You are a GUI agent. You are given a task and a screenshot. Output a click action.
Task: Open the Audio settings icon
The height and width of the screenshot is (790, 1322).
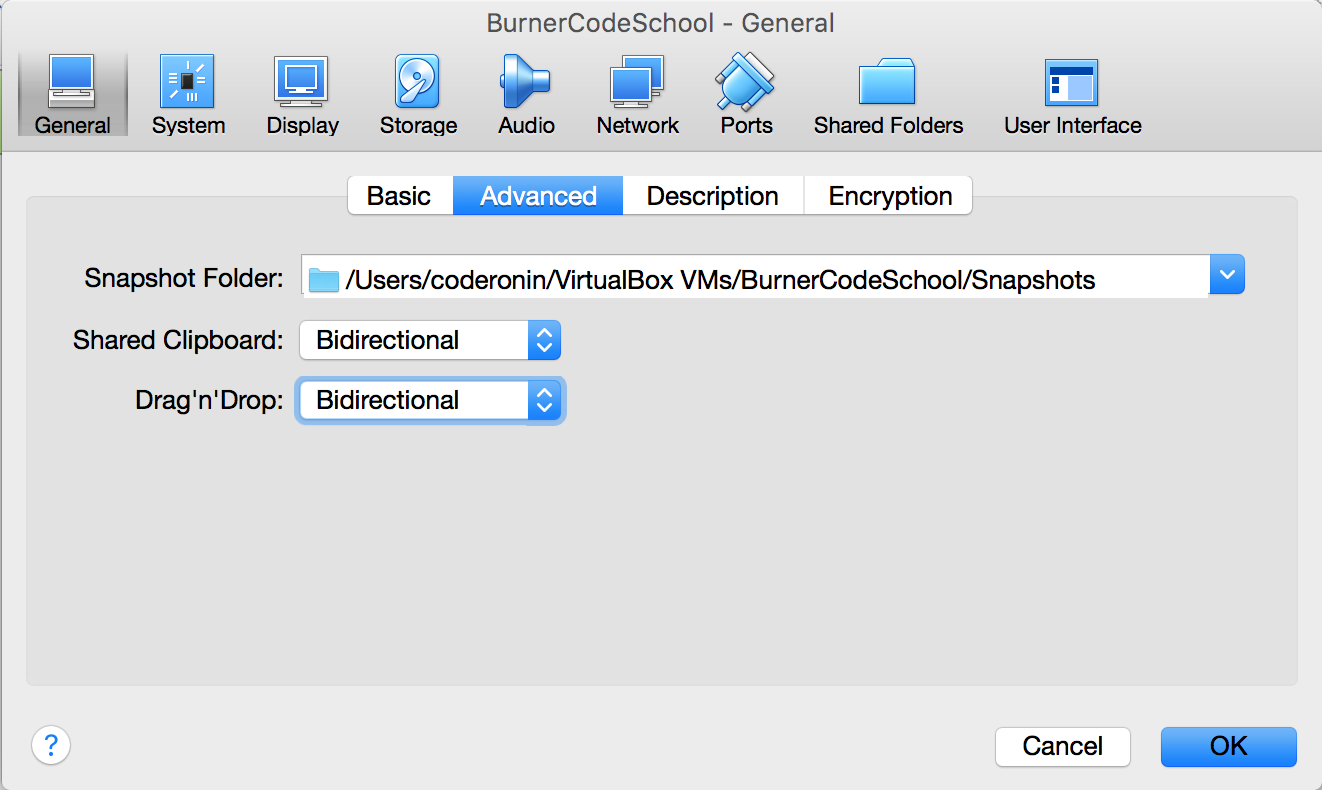click(526, 94)
